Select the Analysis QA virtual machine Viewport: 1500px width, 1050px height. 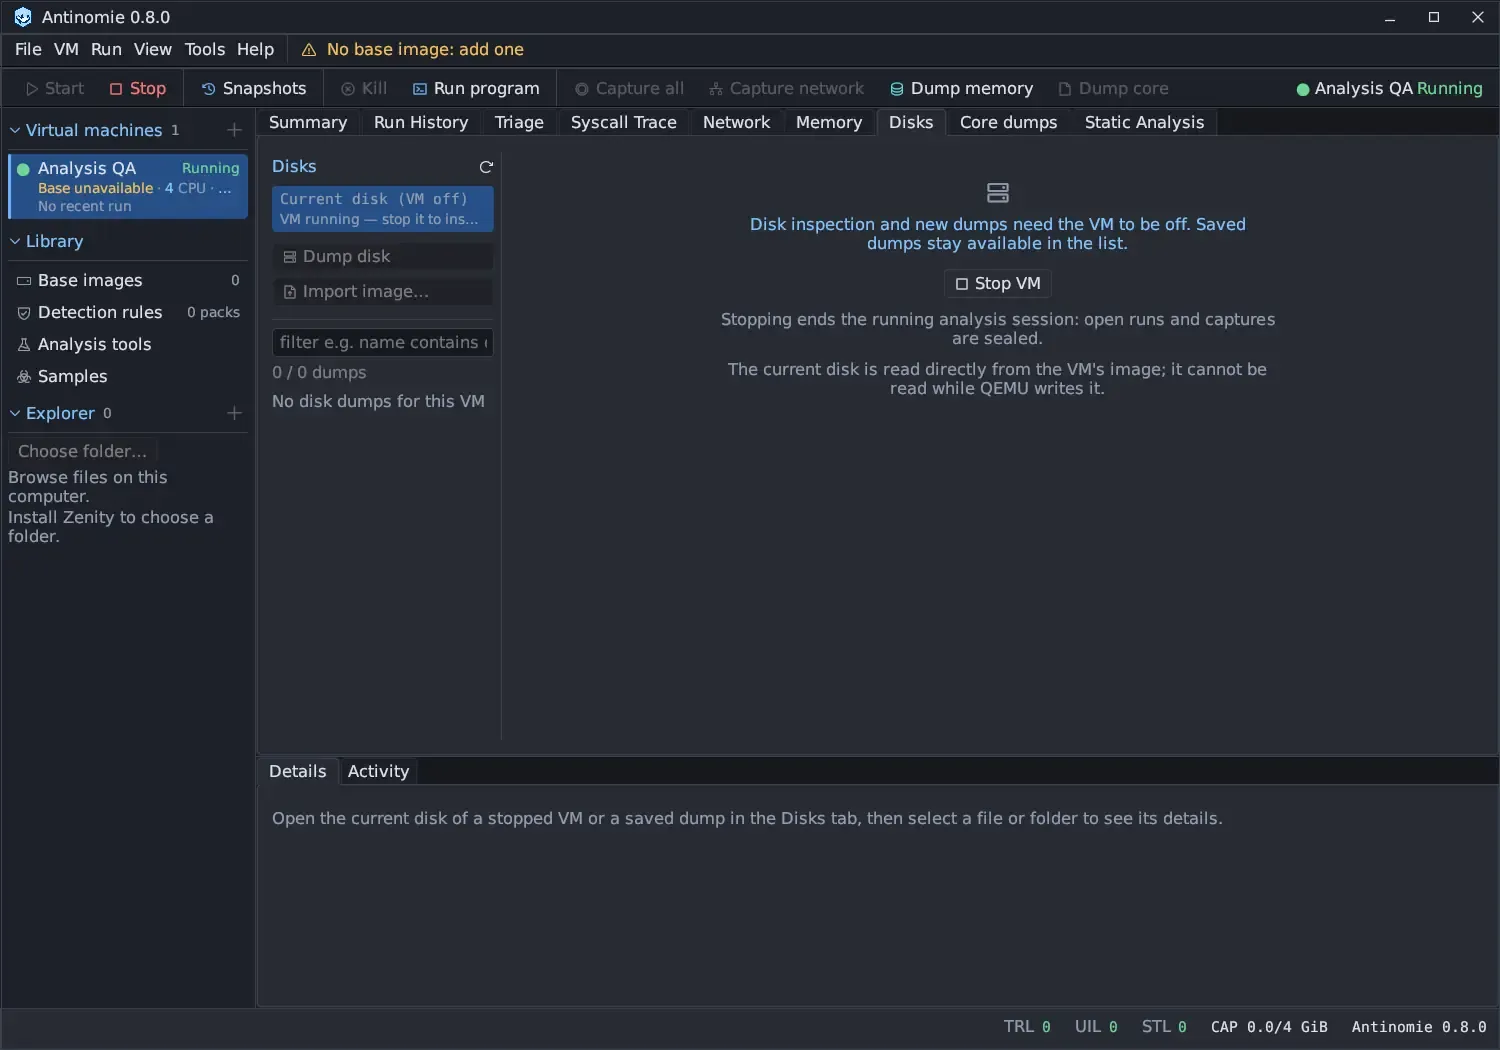pyautogui.click(x=128, y=186)
